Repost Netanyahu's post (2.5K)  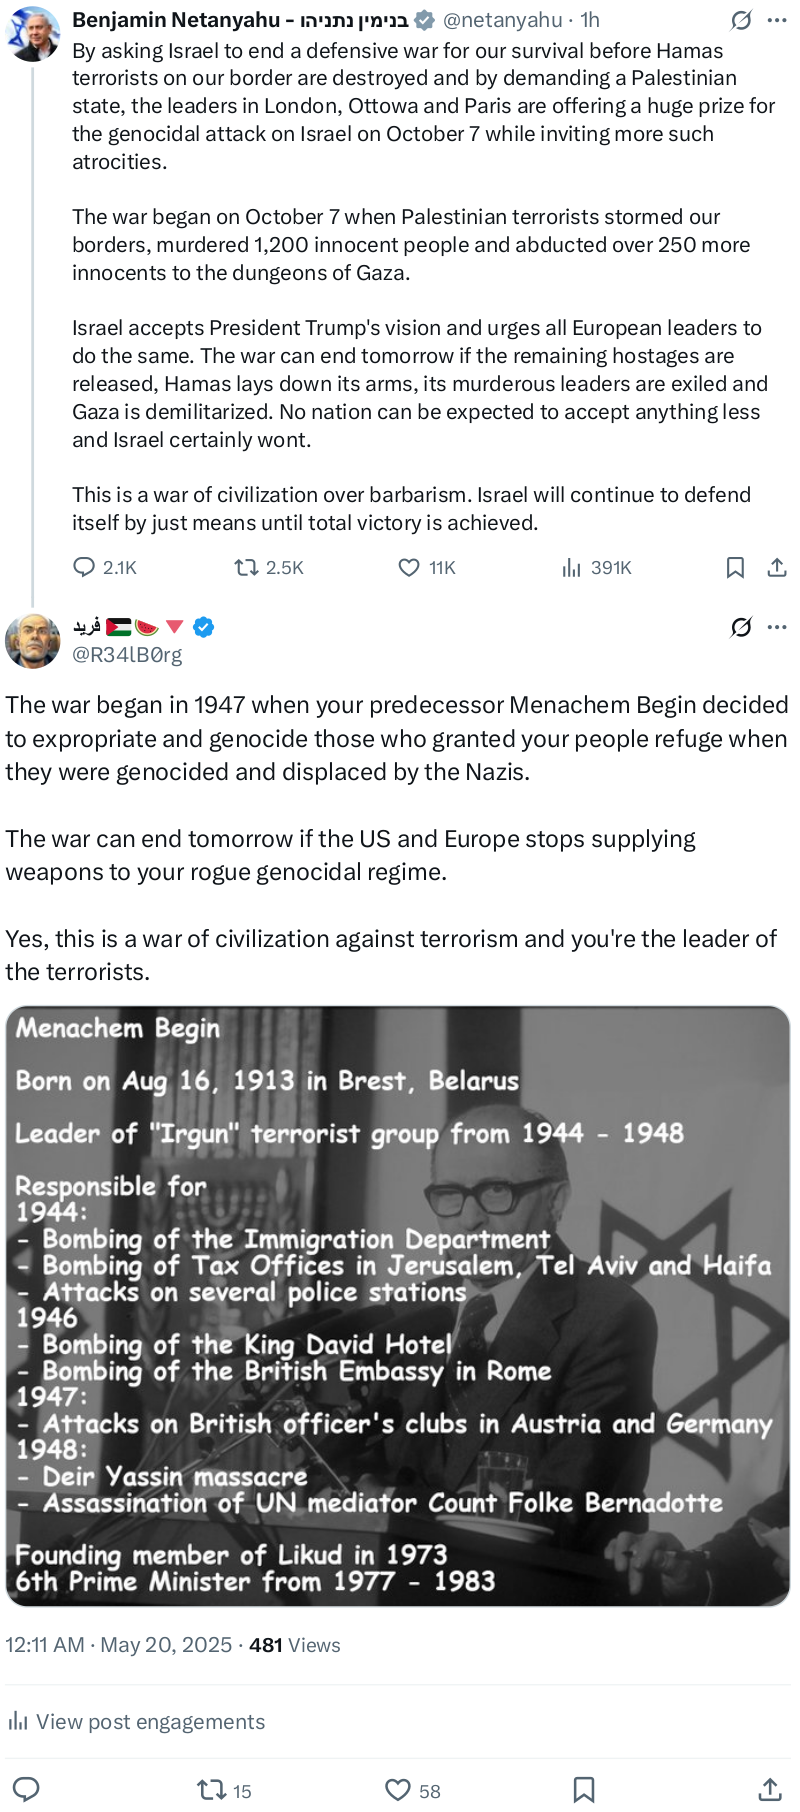(246, 568)
